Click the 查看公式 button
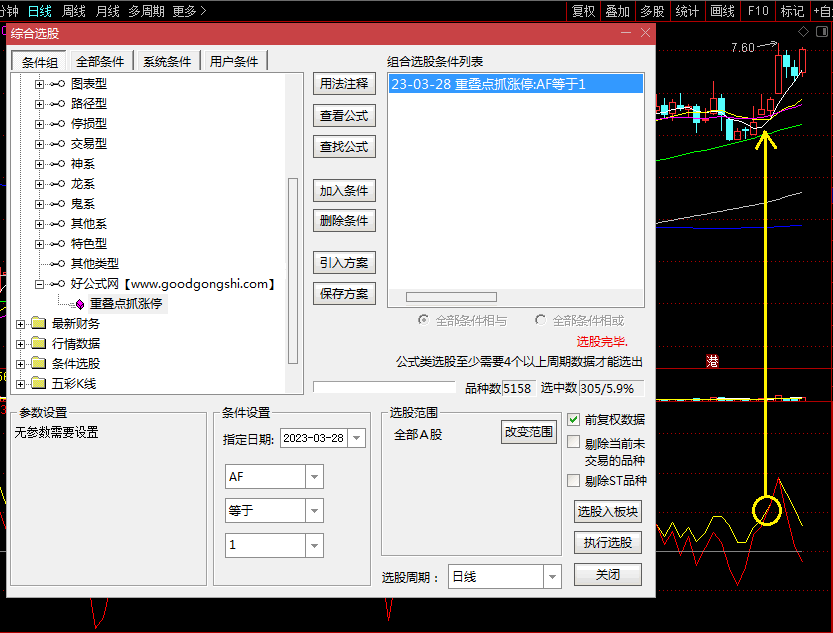The height and width of the screenshot is (633, 833). [344, 116]
